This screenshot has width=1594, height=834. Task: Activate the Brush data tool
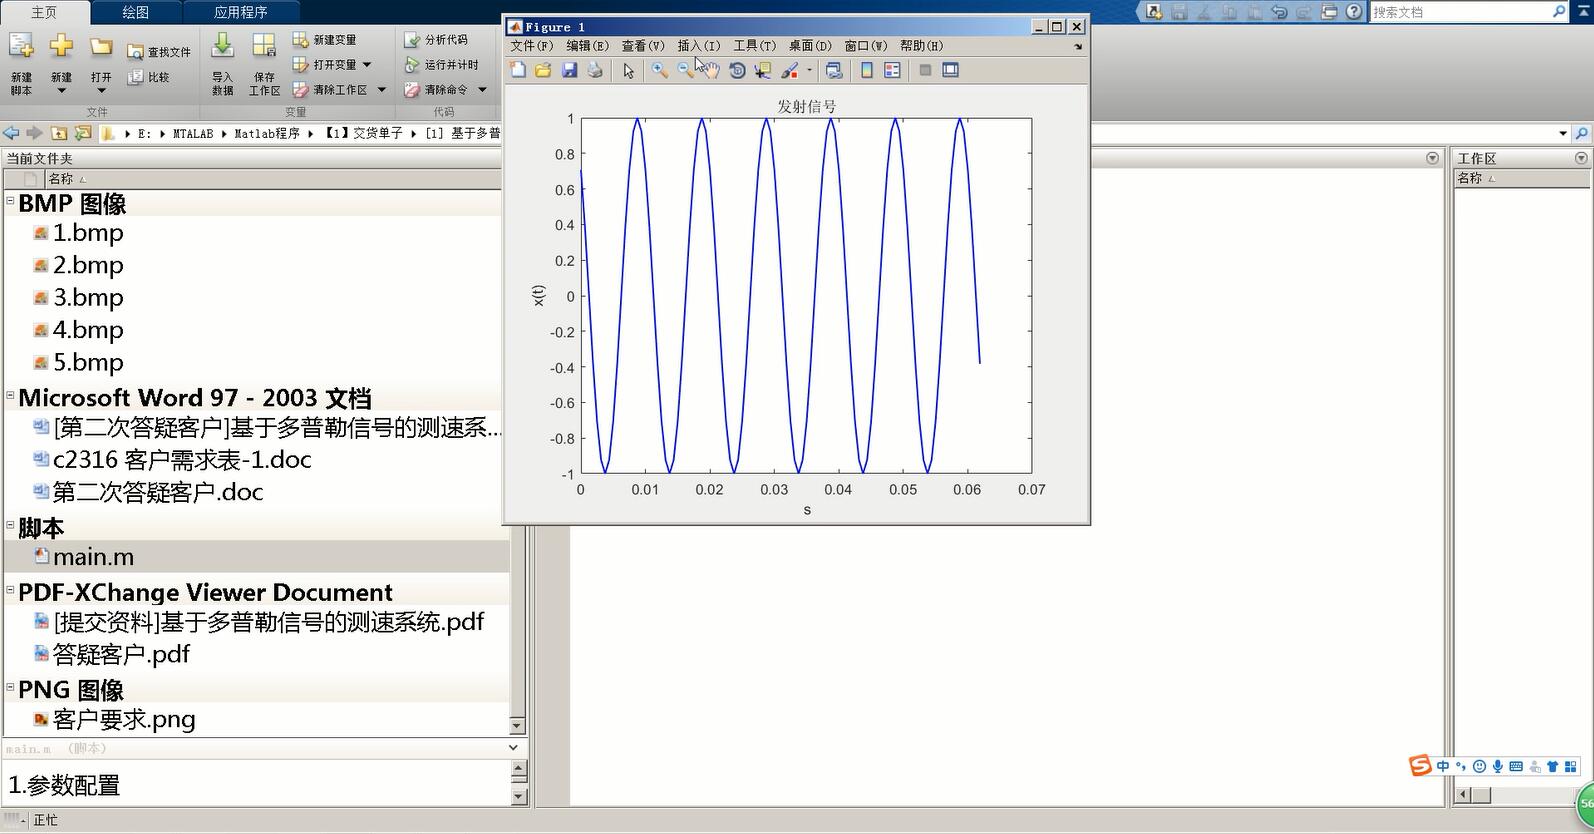790,70
